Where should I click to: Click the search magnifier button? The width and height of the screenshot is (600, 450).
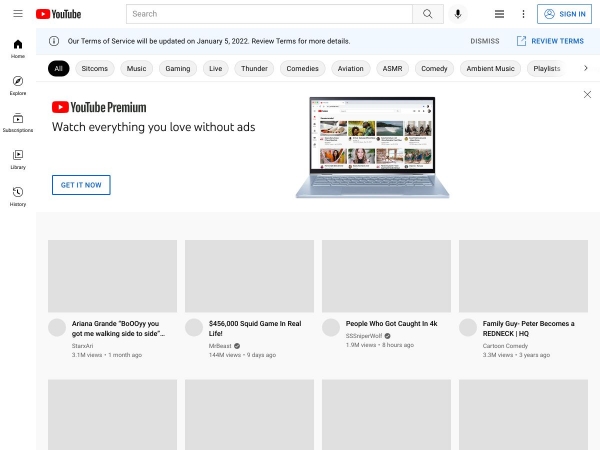(428, 14)
